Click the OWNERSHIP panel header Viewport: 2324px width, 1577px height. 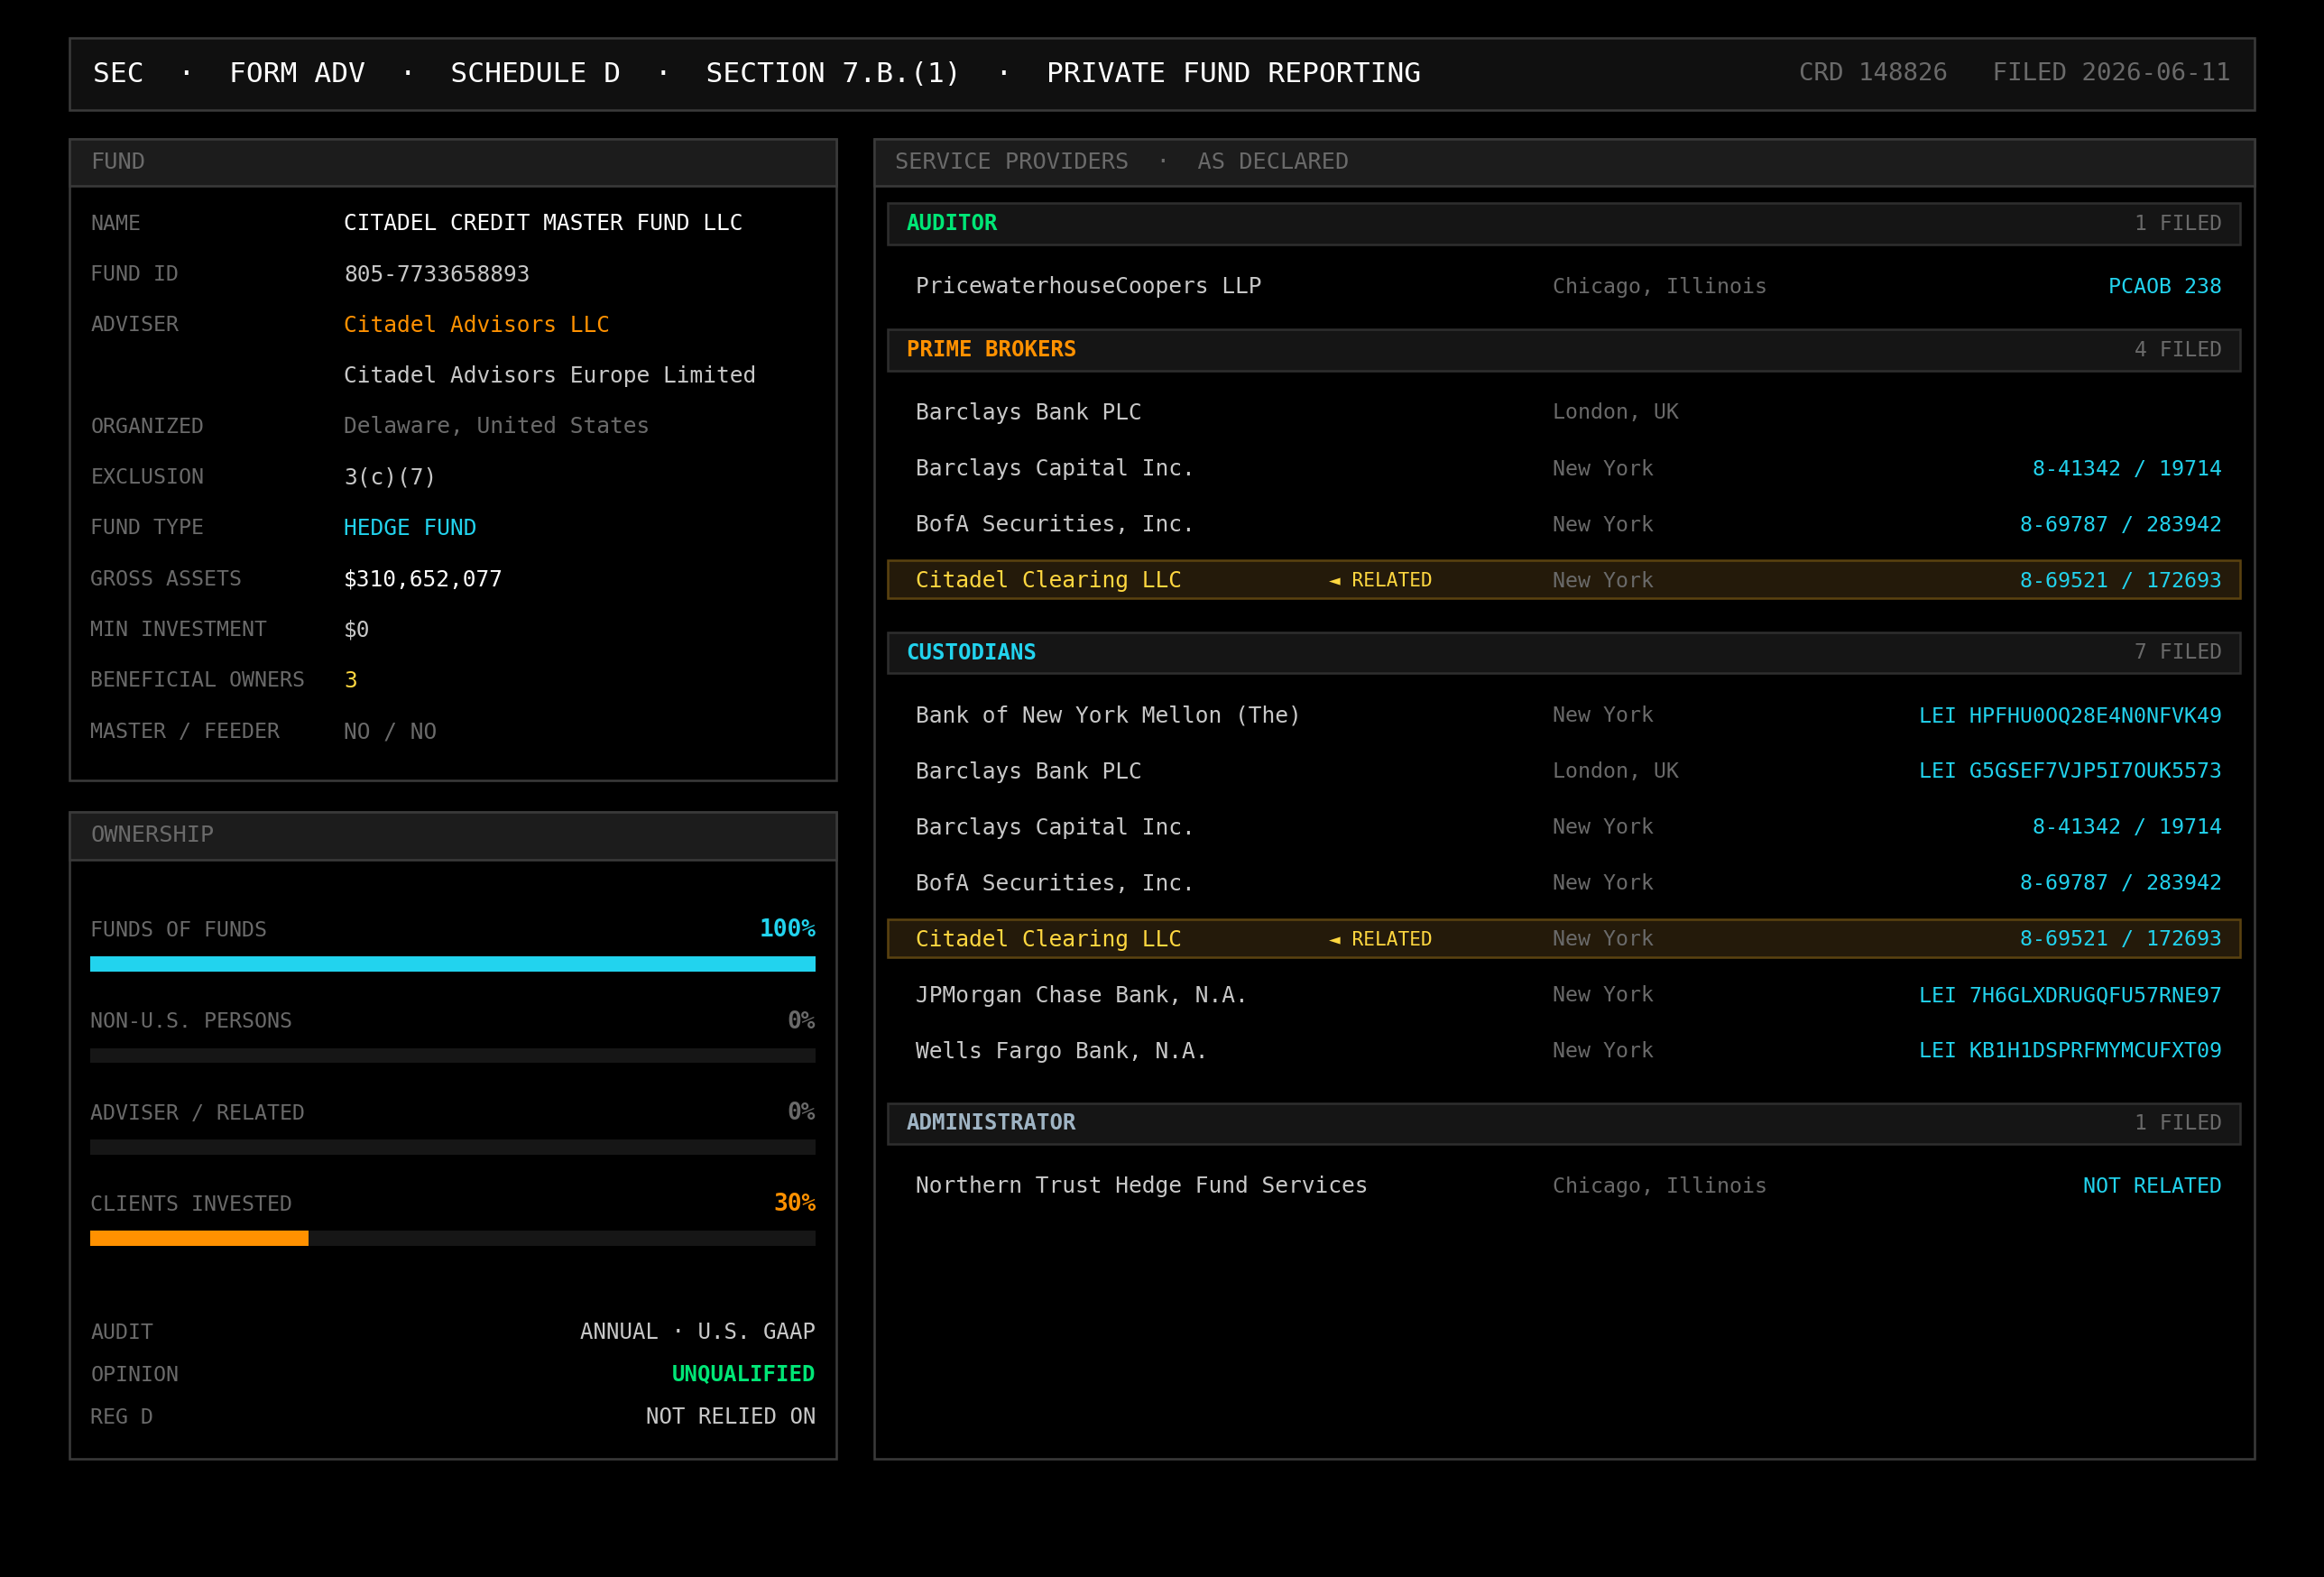pos(453,835)
